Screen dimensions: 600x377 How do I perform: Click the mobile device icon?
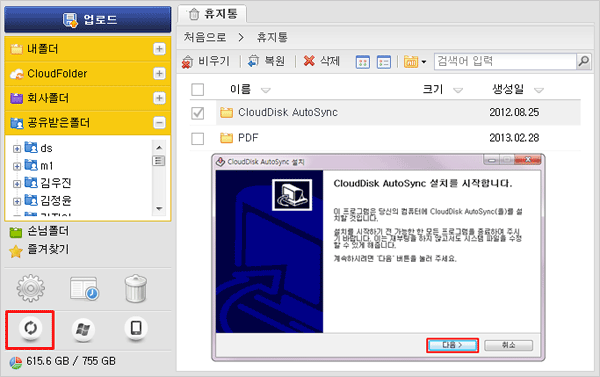pos(136,328)
